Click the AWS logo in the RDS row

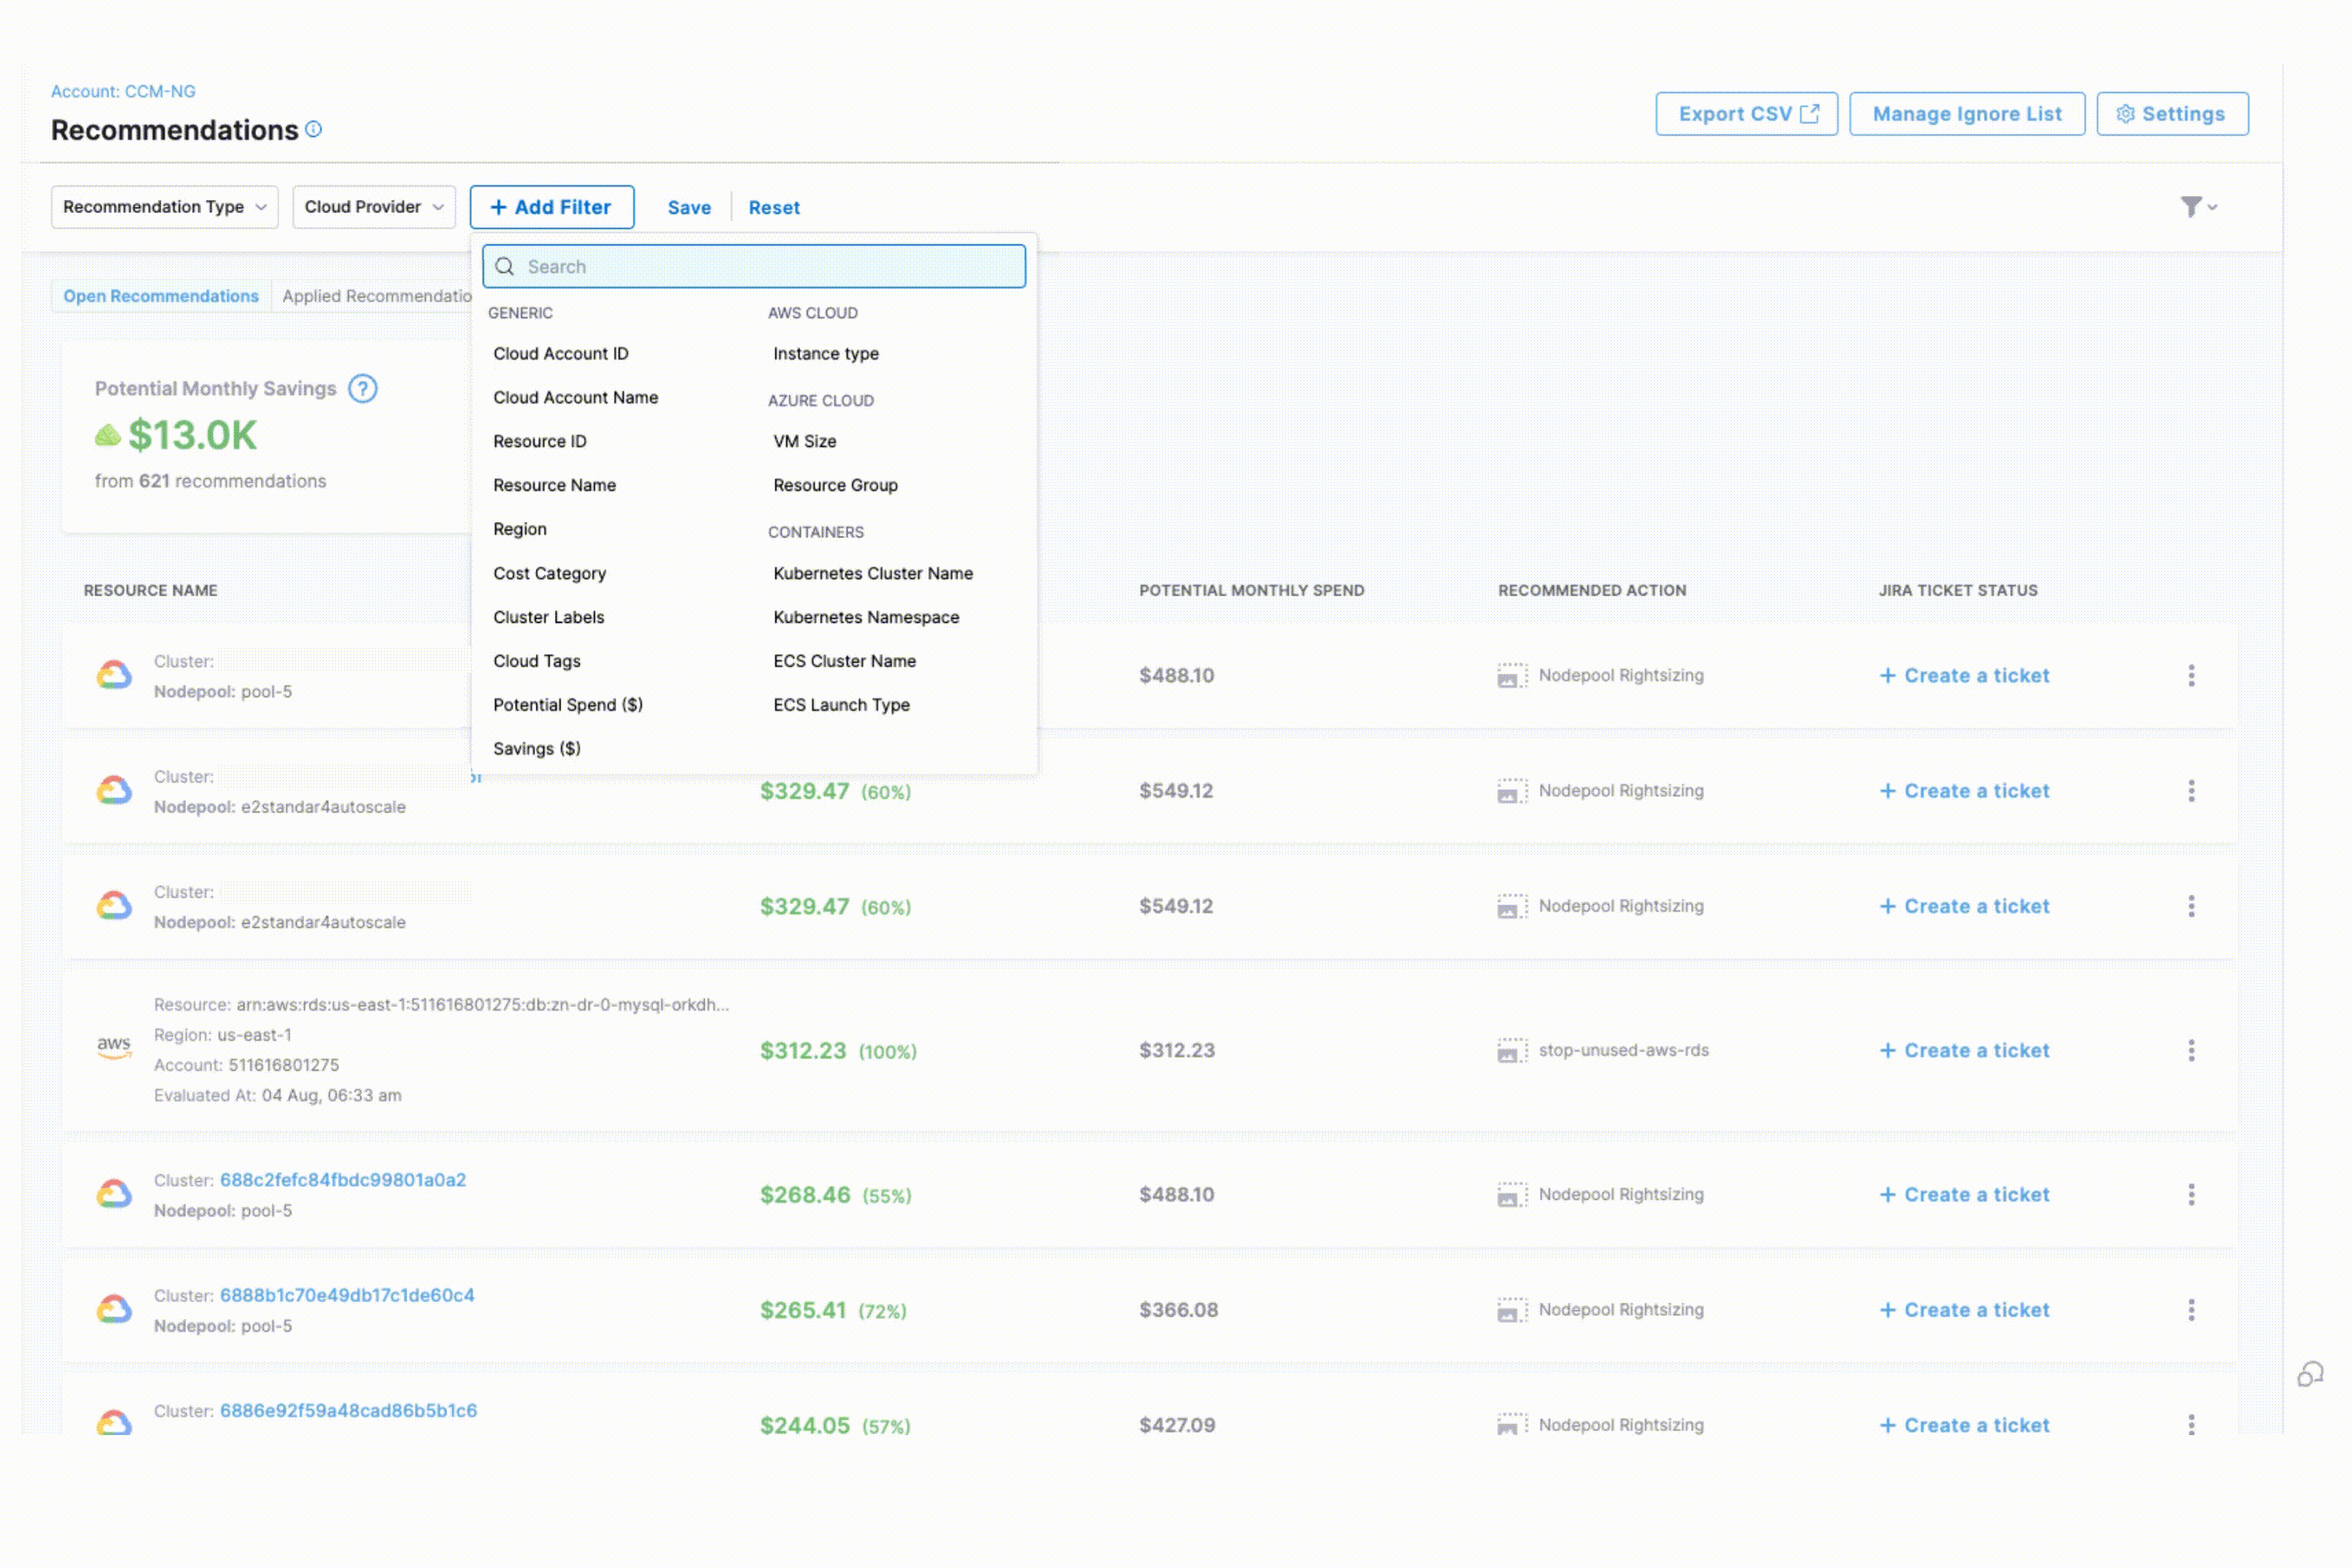pos(114,1047)
